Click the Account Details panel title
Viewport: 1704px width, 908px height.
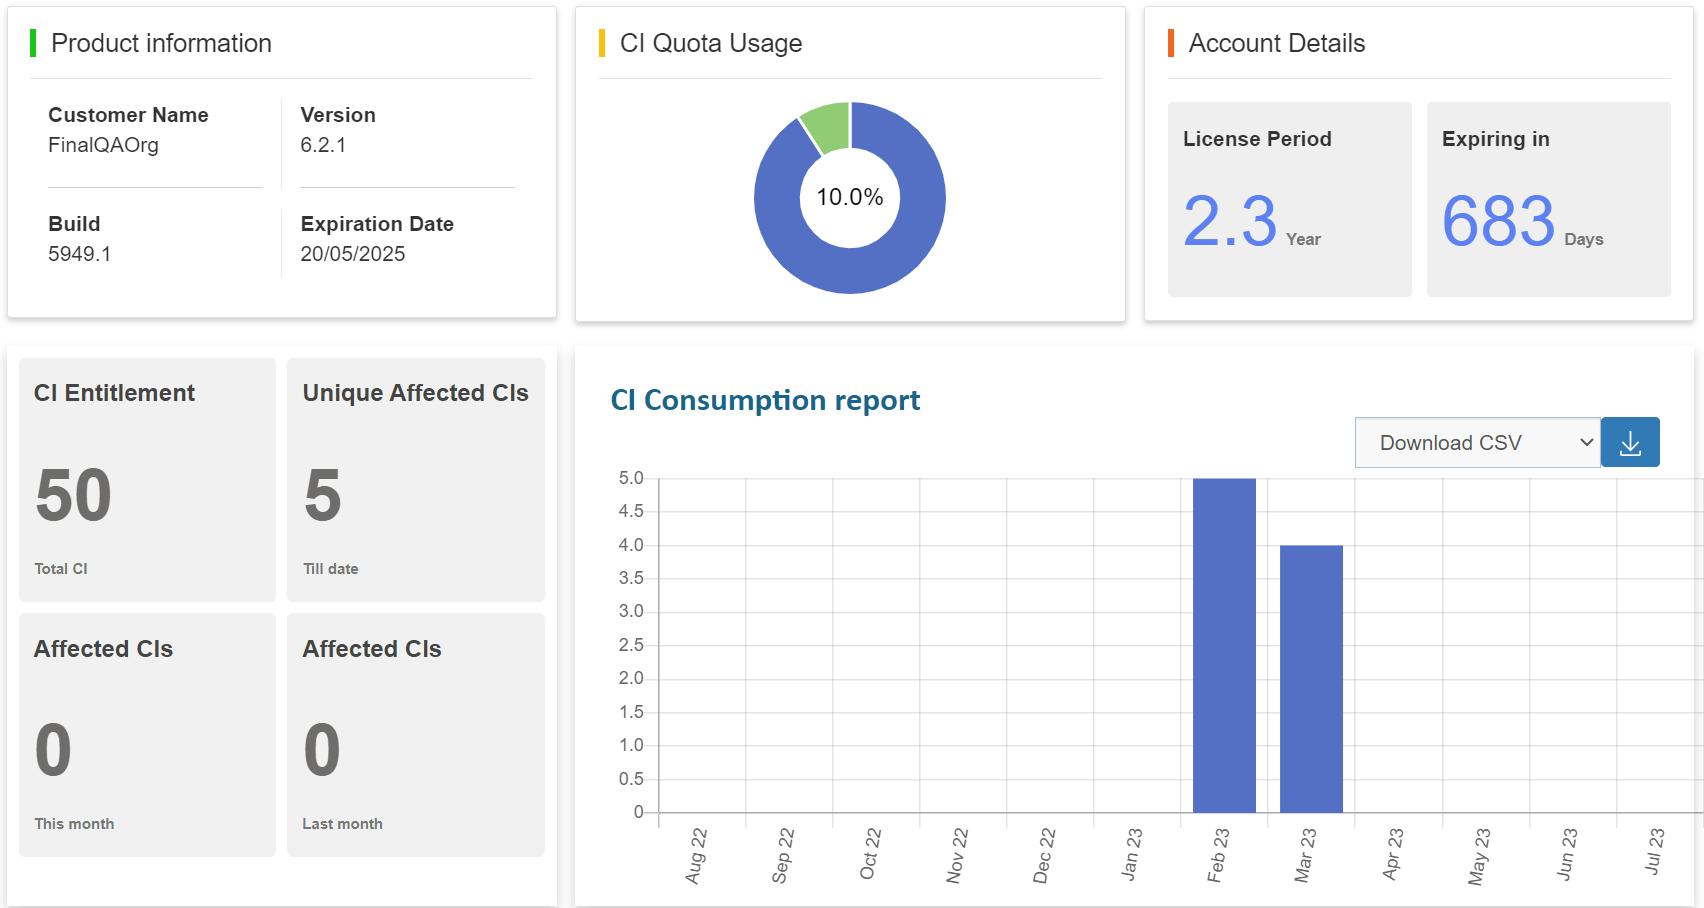(x=1277, y=43)
